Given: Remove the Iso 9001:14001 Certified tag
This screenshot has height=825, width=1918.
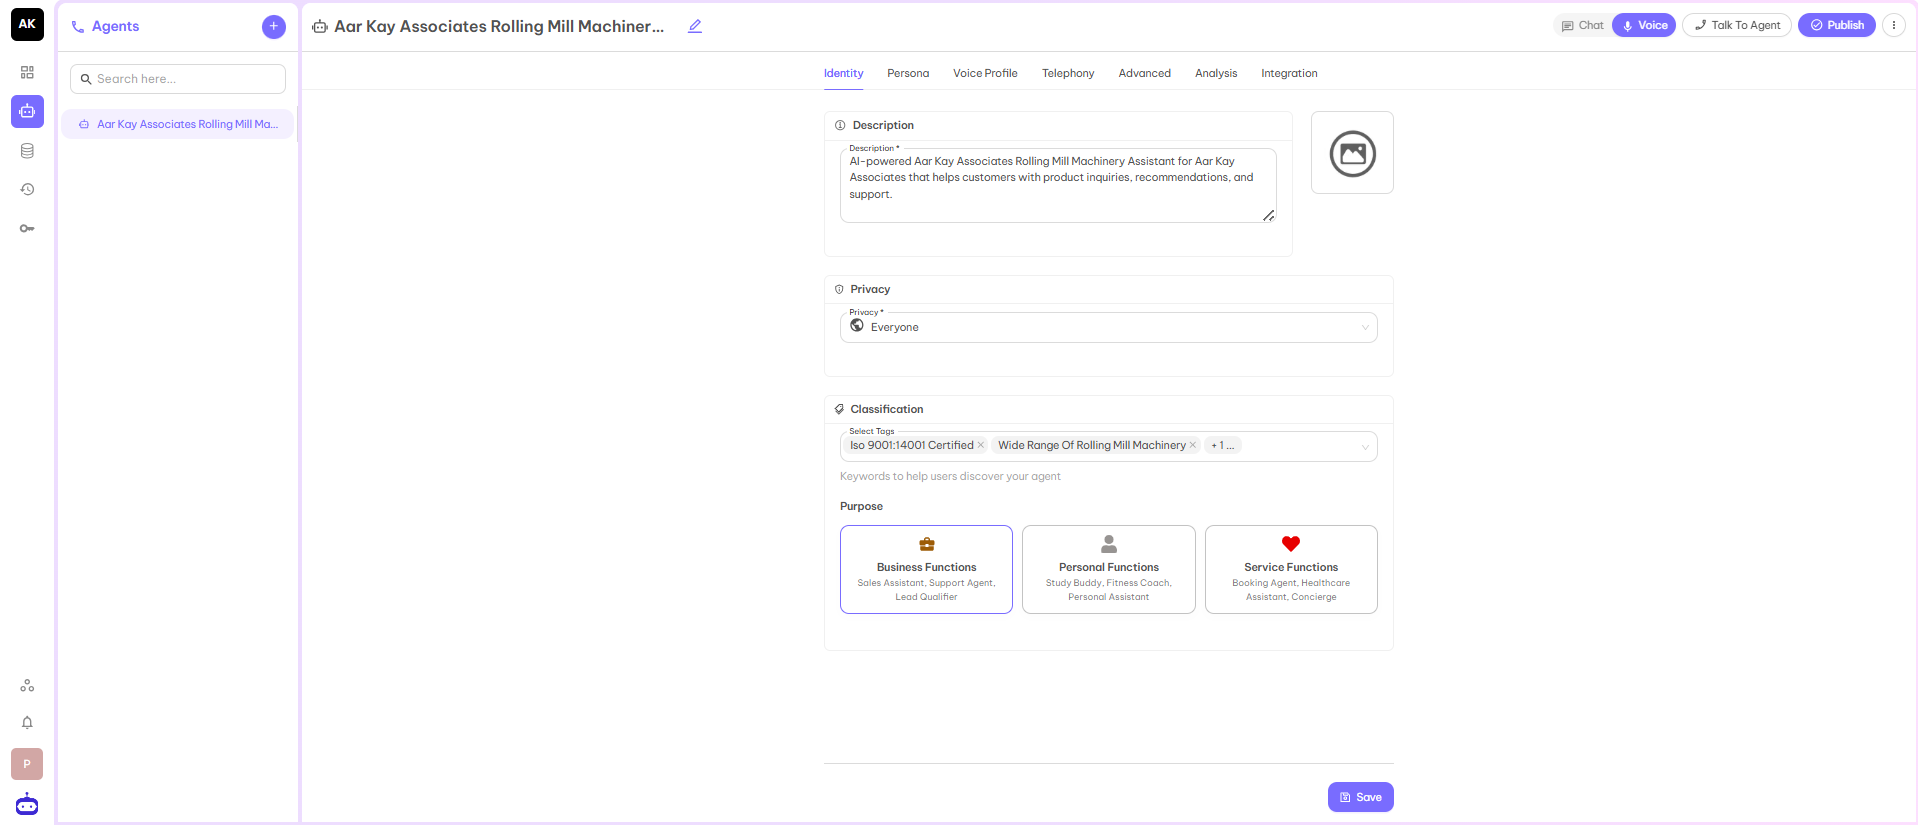Looking at the screenshot, I should click(981, 446).
